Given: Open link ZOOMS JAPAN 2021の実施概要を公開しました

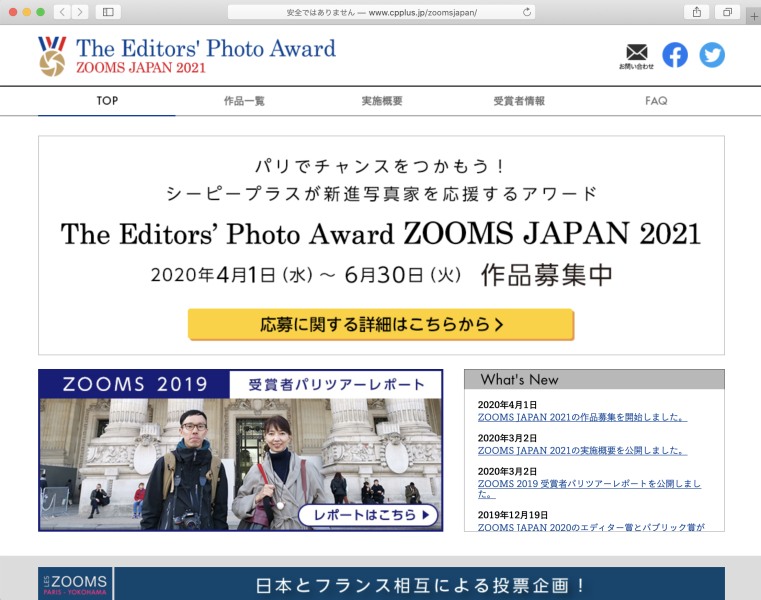Looking at the screenshot, I should coord(582,450).
